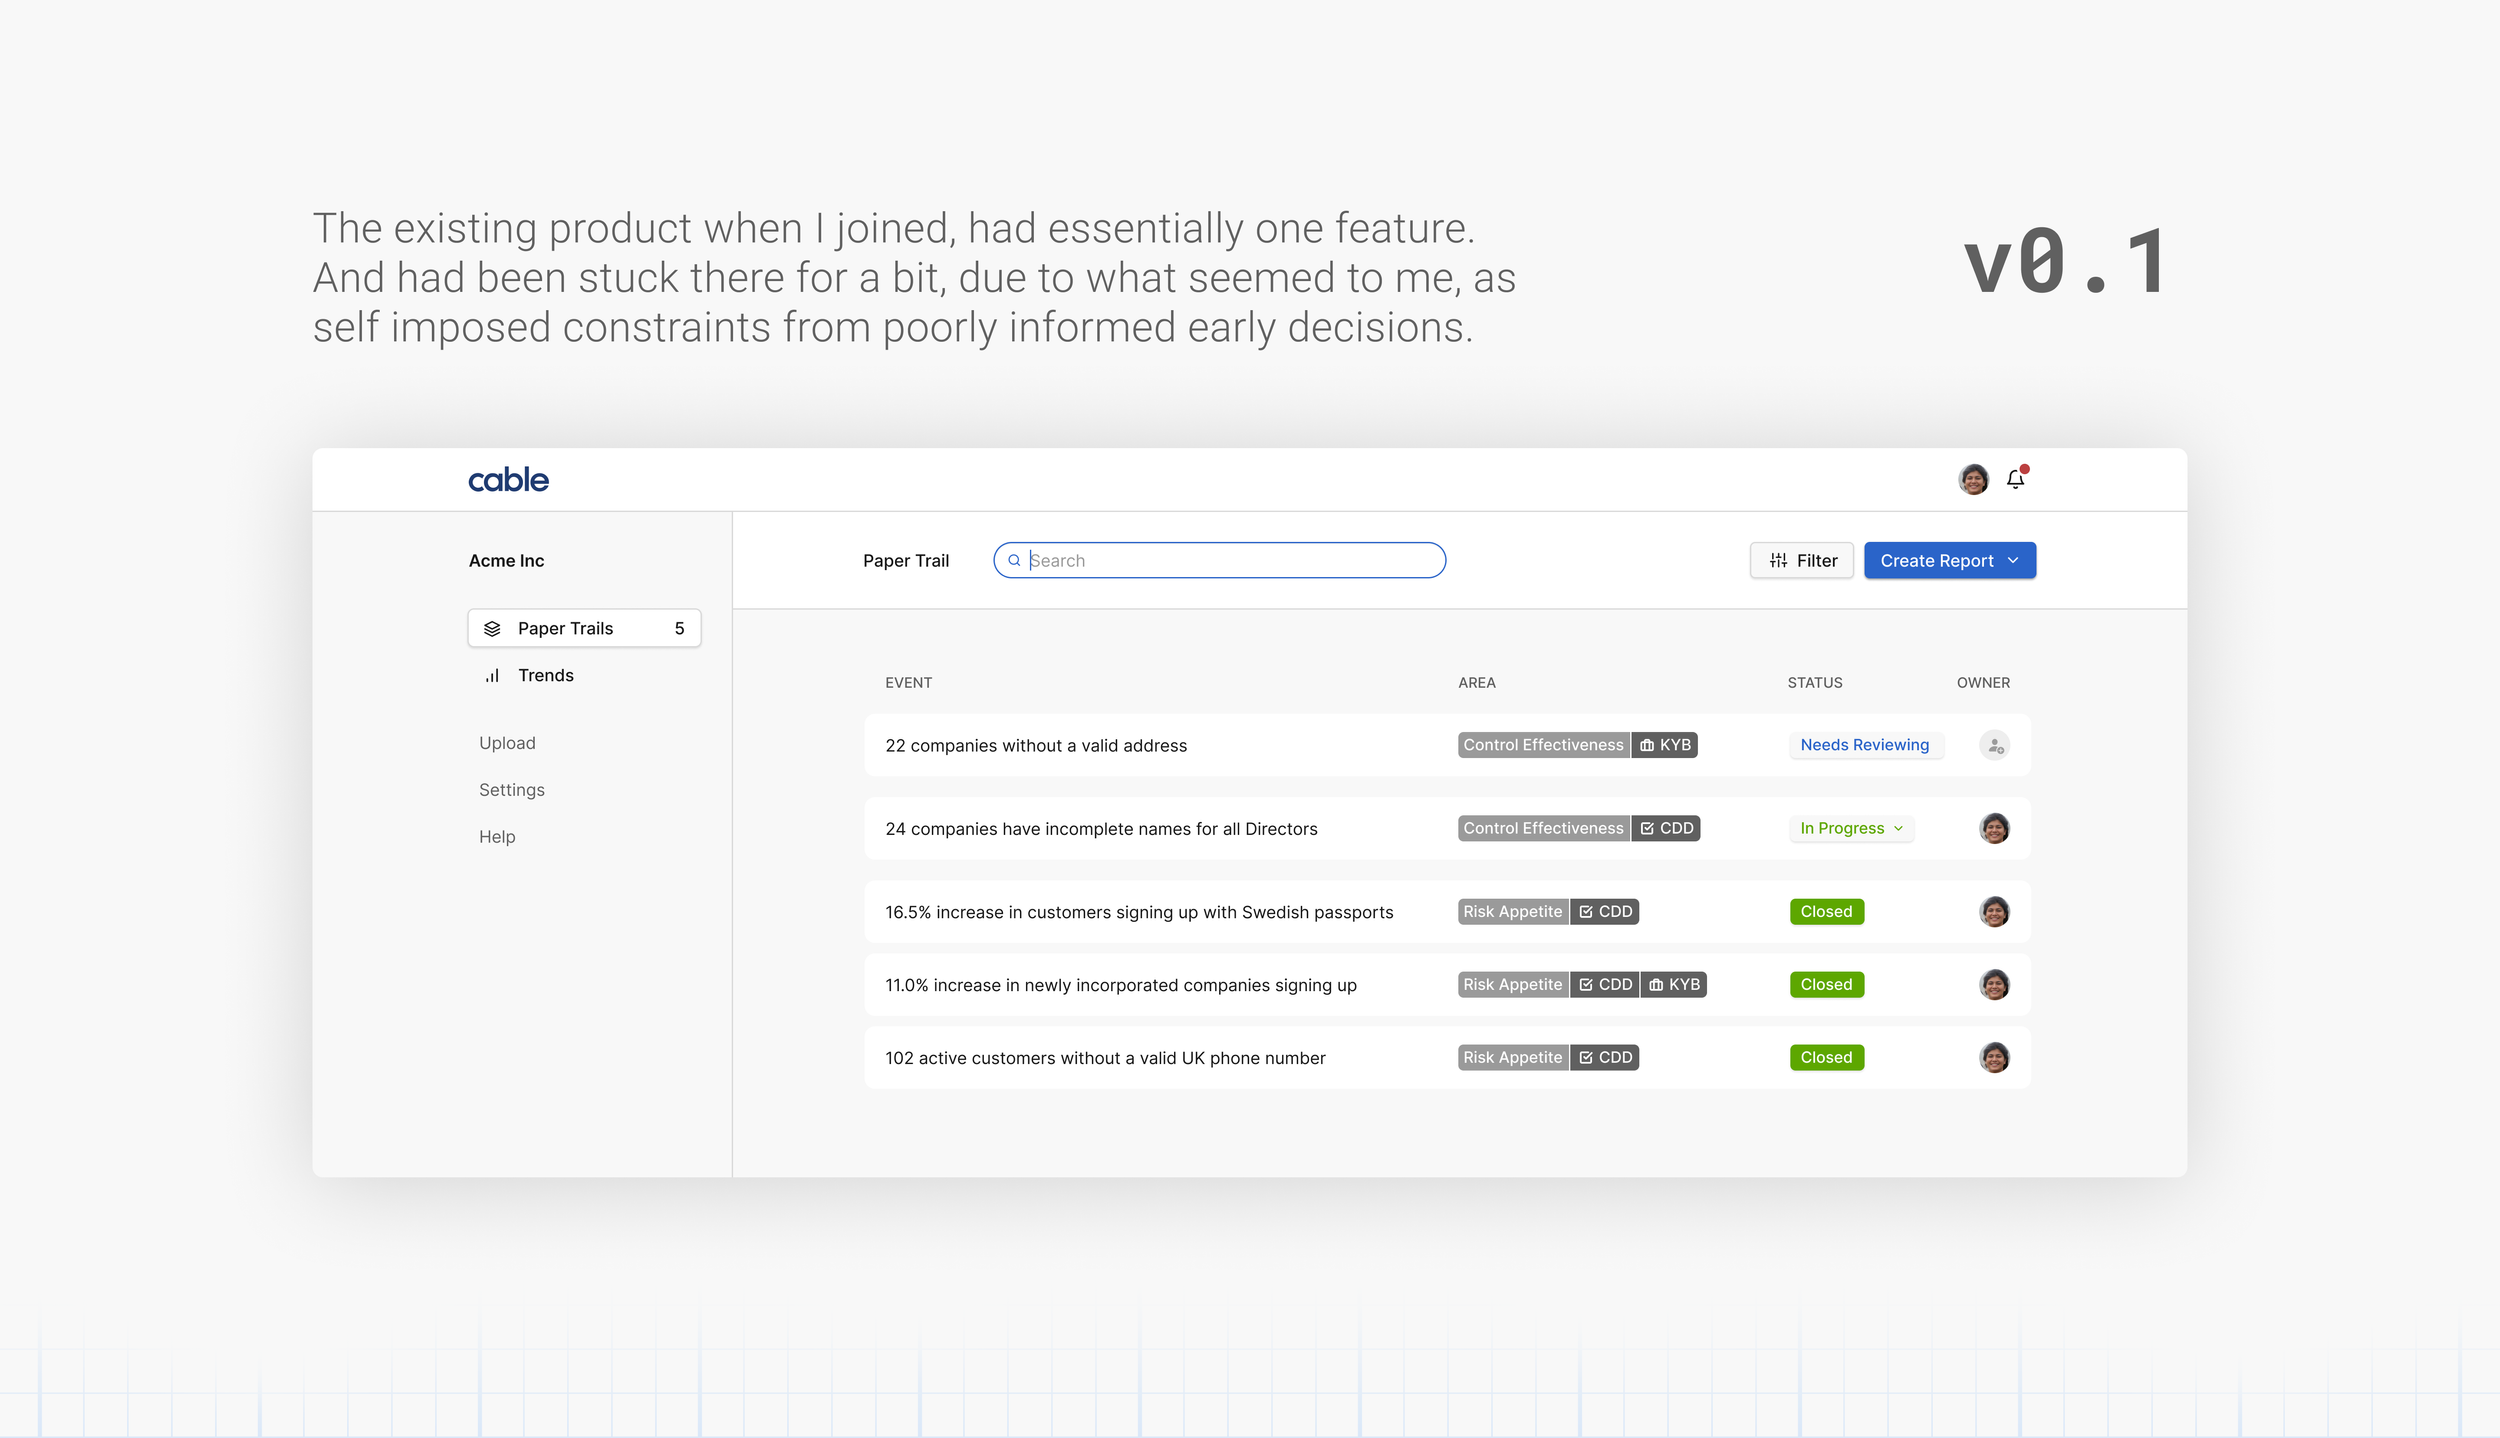Select the Trends sidebar tab

pos(546,676)
